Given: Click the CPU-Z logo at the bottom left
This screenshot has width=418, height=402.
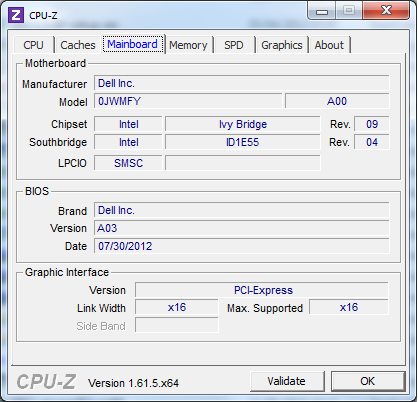Looking at the screenshot, I should (46, 382).
